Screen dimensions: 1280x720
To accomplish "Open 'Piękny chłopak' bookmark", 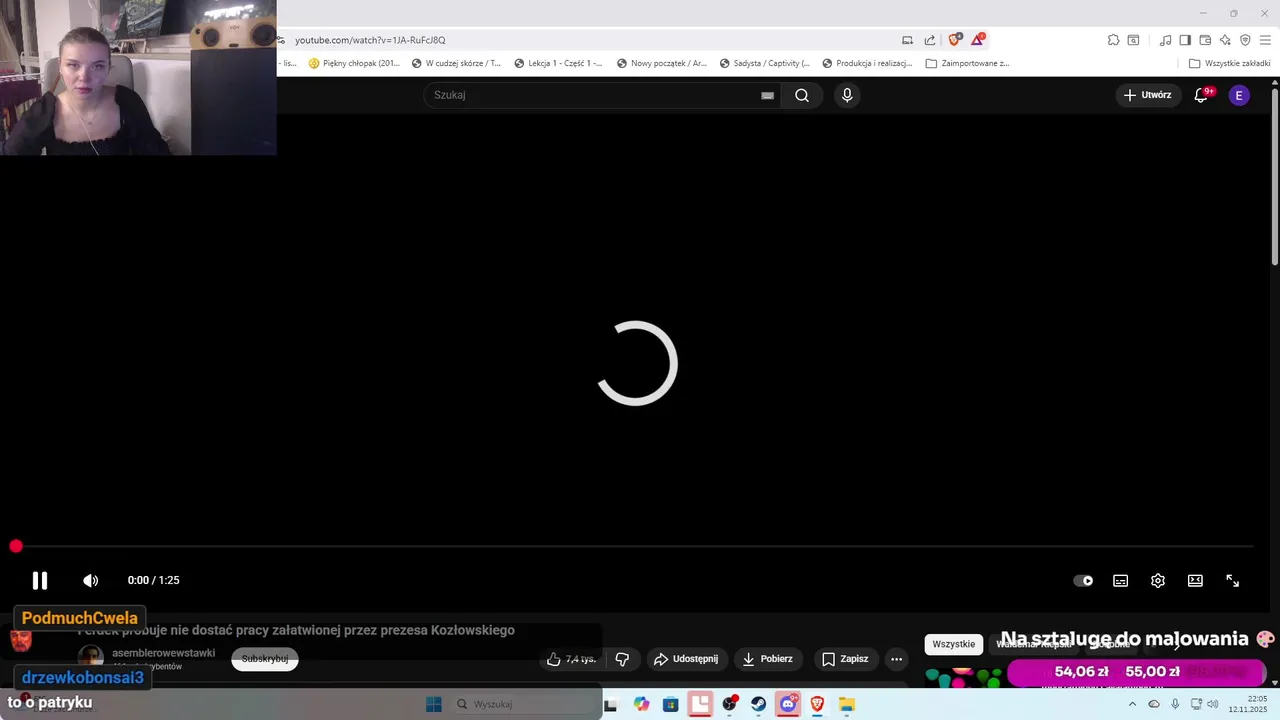I will click(354, 63).
